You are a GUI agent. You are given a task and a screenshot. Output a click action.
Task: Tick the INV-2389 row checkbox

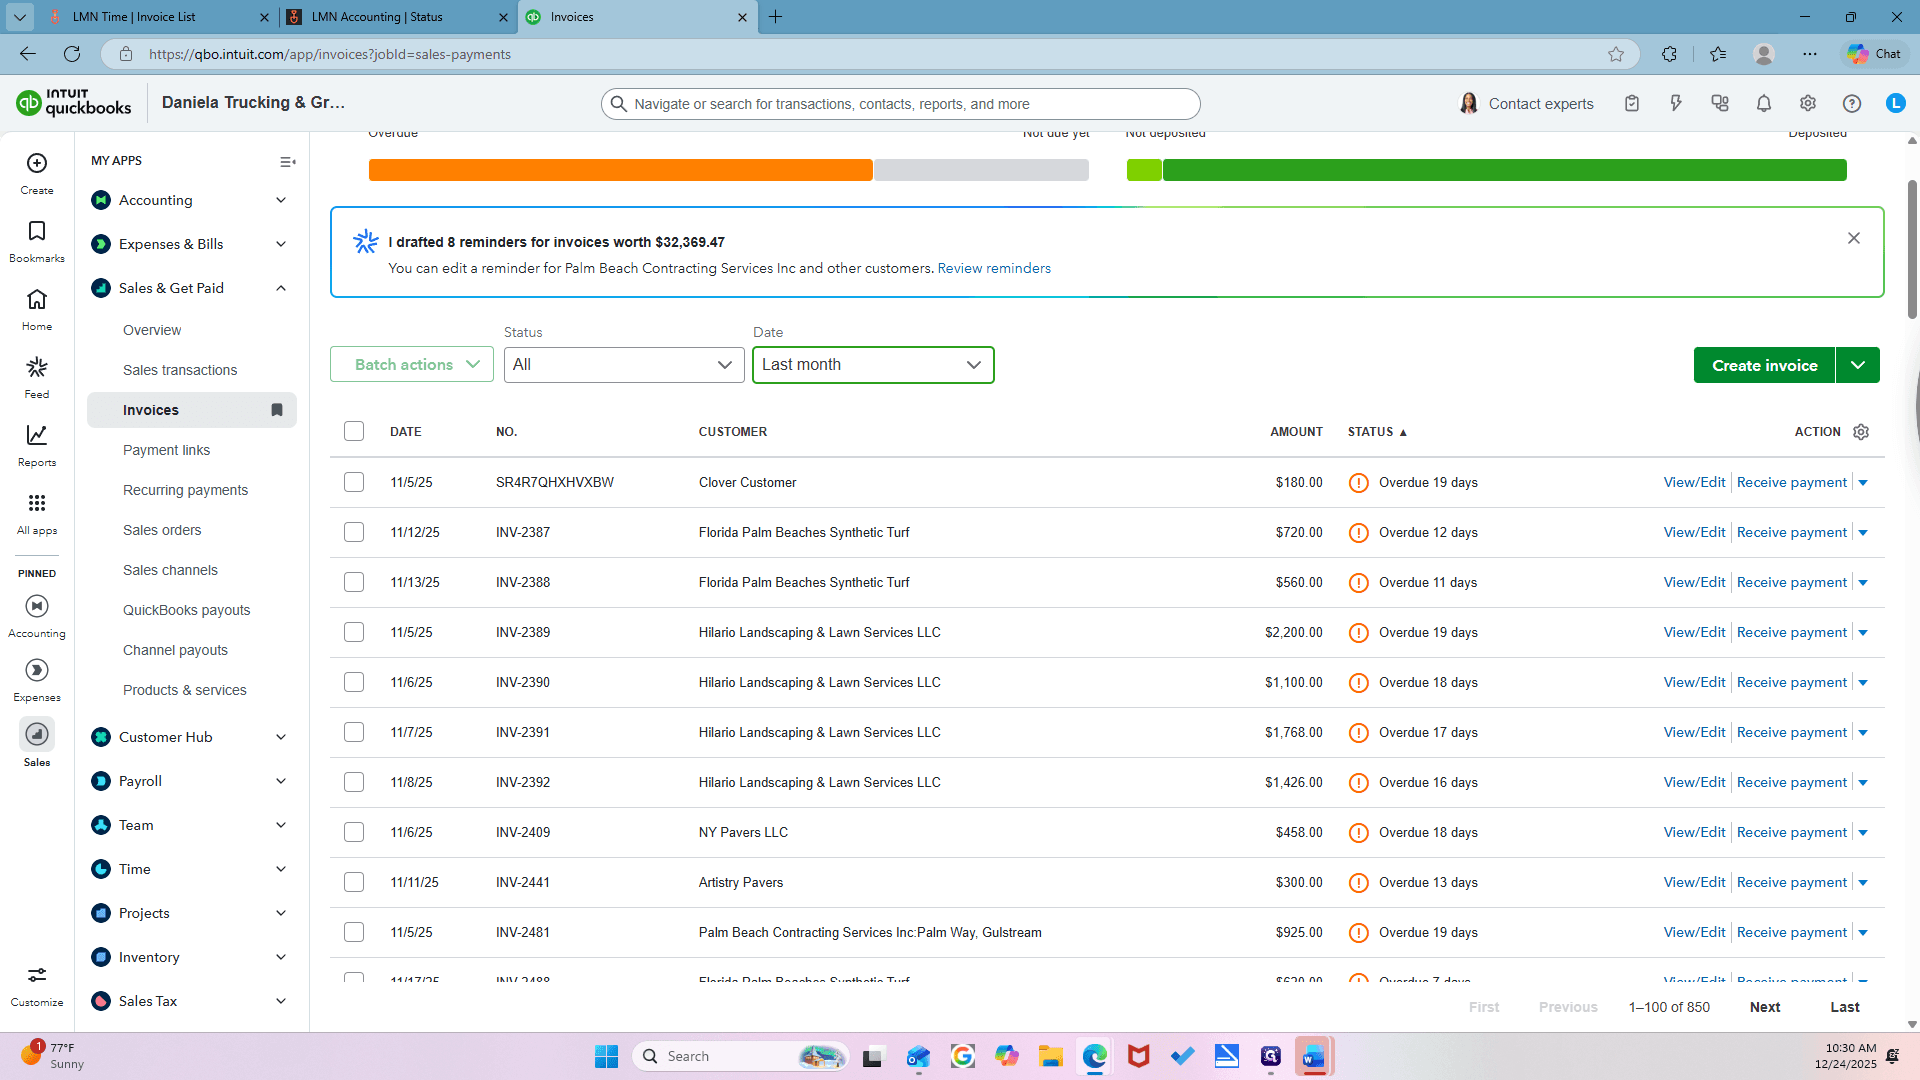(354, 632)
